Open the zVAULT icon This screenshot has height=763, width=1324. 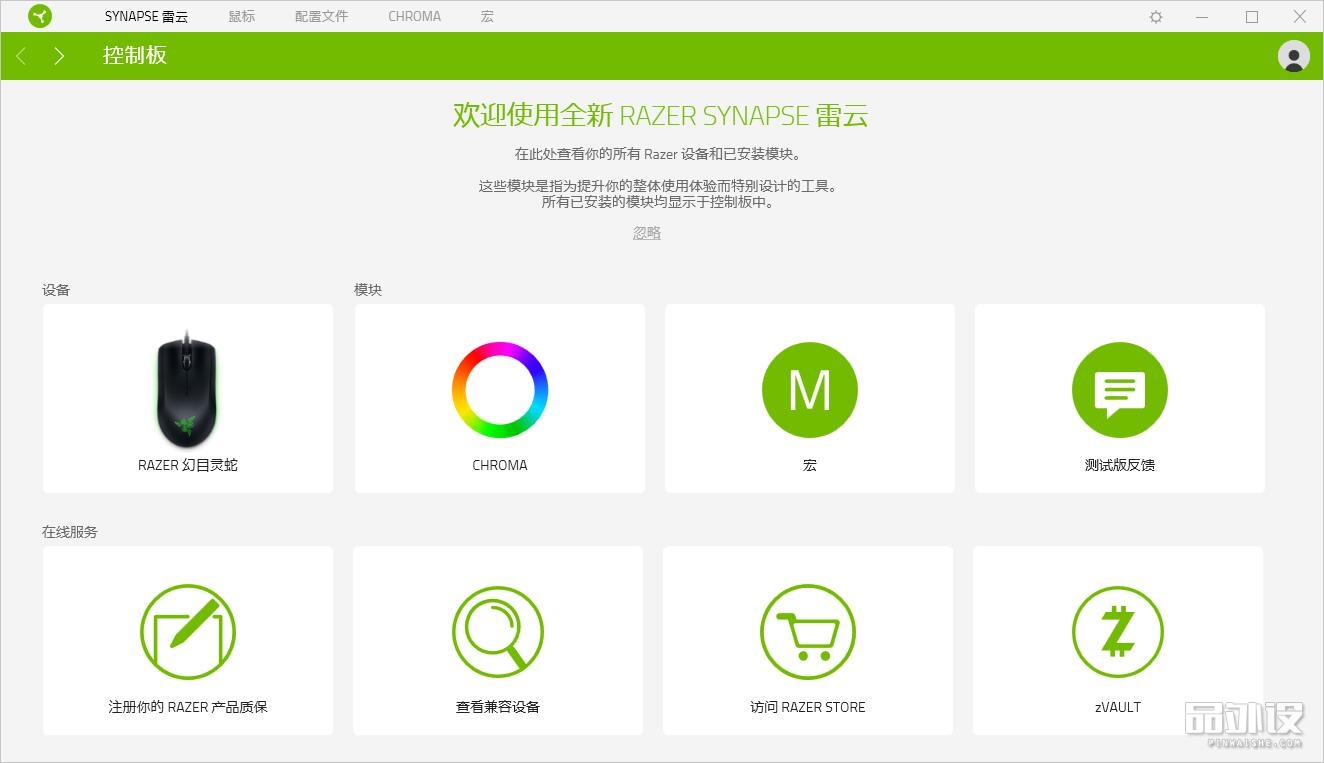[x=1118, y=632]
